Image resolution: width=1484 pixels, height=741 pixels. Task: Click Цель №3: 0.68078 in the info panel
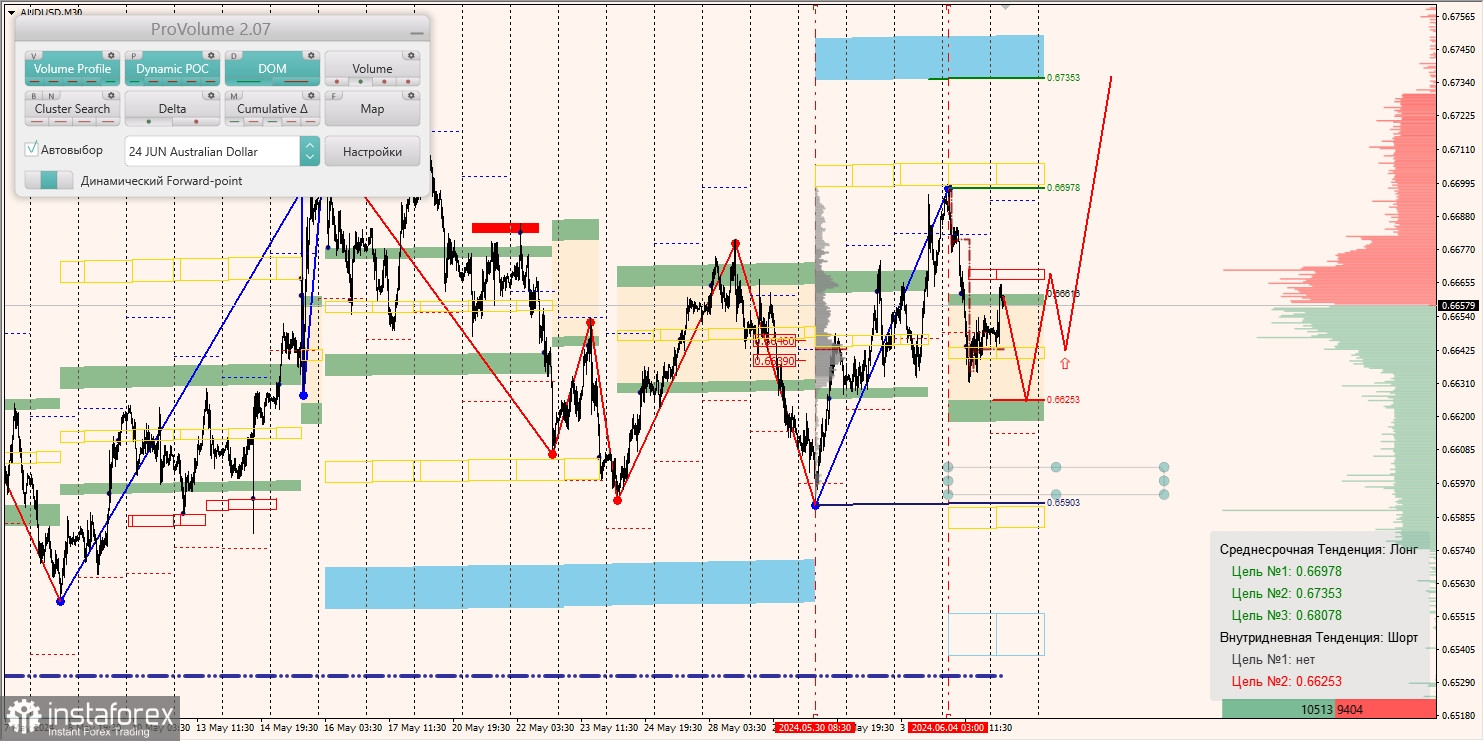pyautogui.click(x=1286, y=615)
